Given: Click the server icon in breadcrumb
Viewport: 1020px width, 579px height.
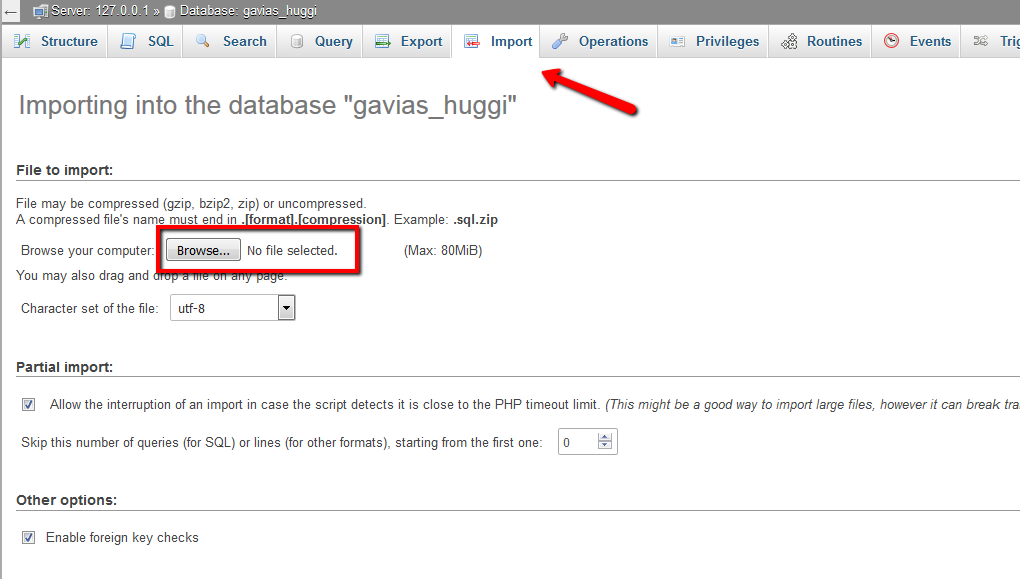Looking at the screenshot, I should 40,11.
